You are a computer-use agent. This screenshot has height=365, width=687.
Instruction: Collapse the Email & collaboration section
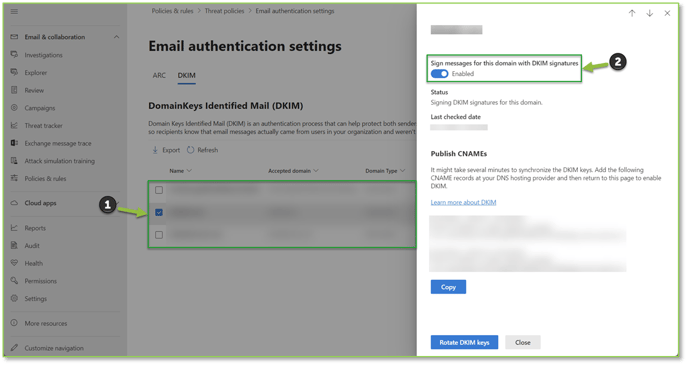click(117, 37)
